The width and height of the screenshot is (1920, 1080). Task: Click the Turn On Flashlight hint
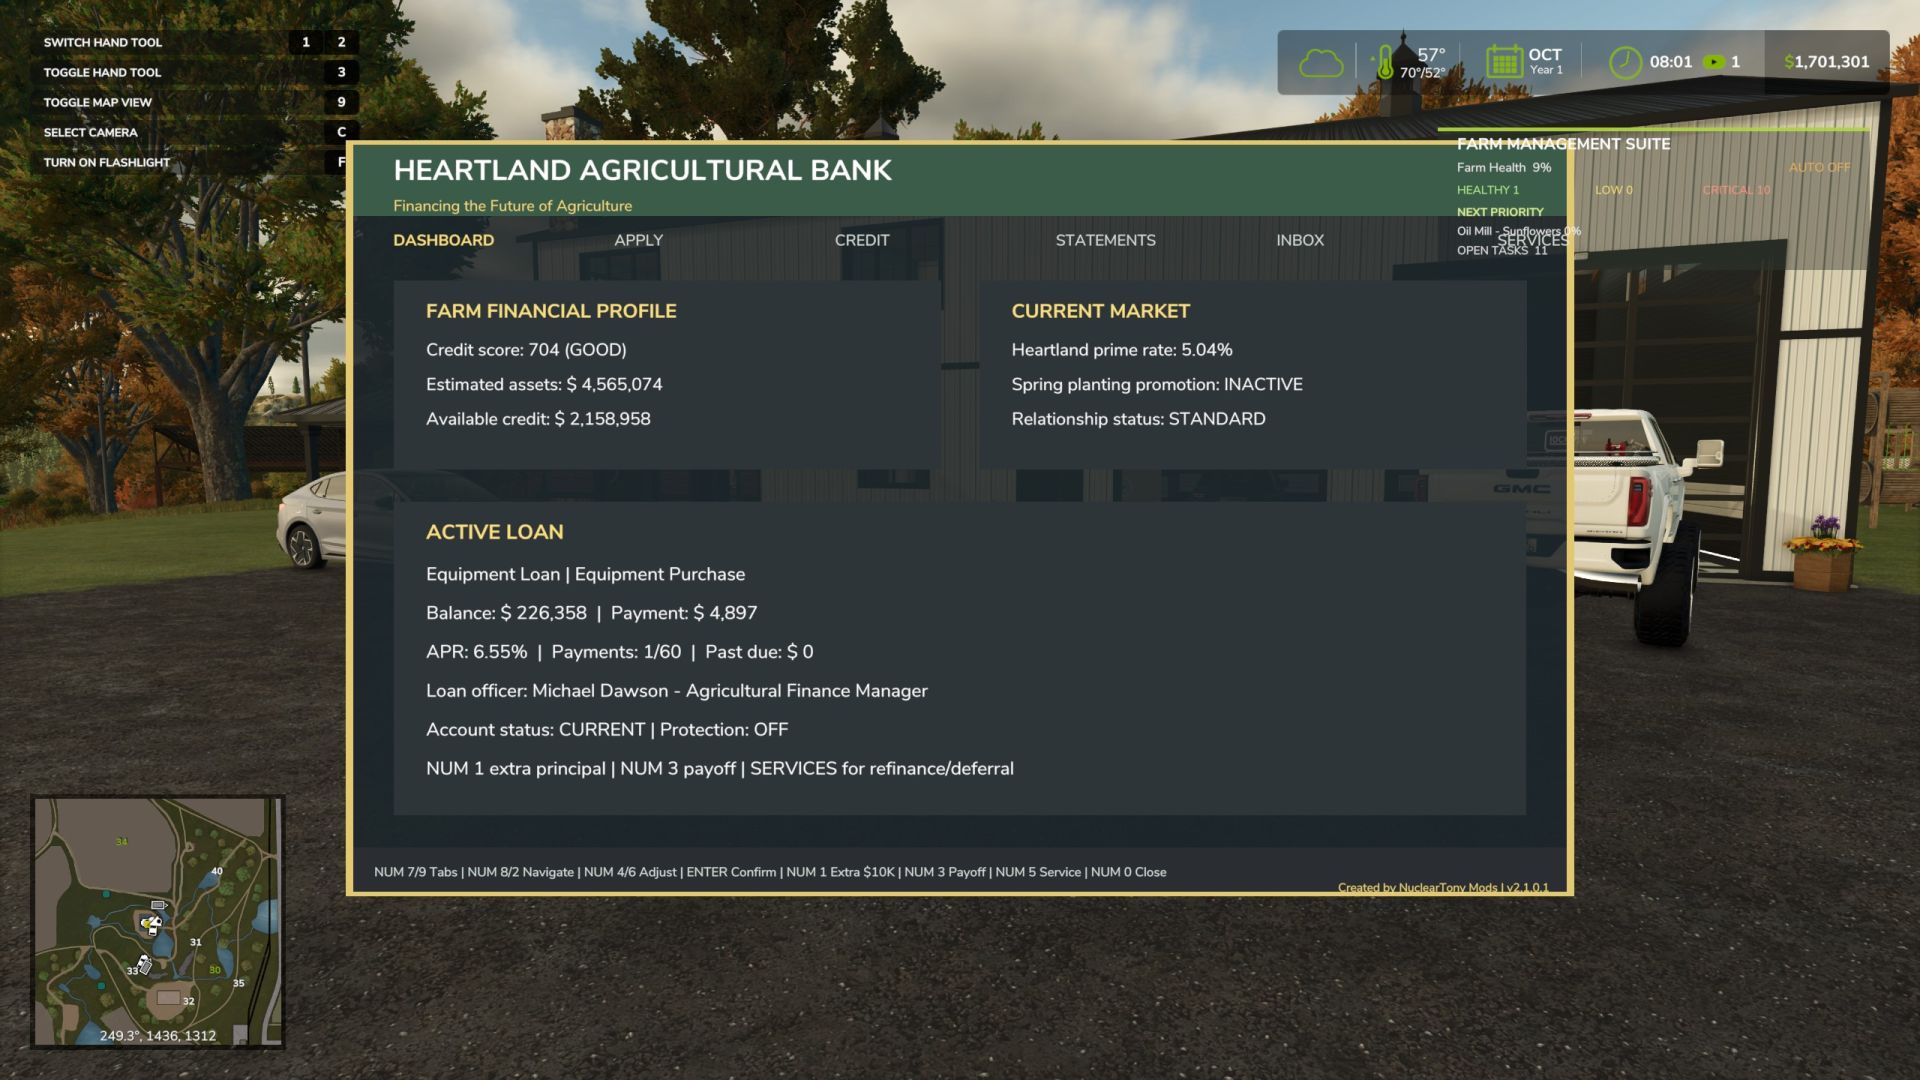click(x=107, y=162)
